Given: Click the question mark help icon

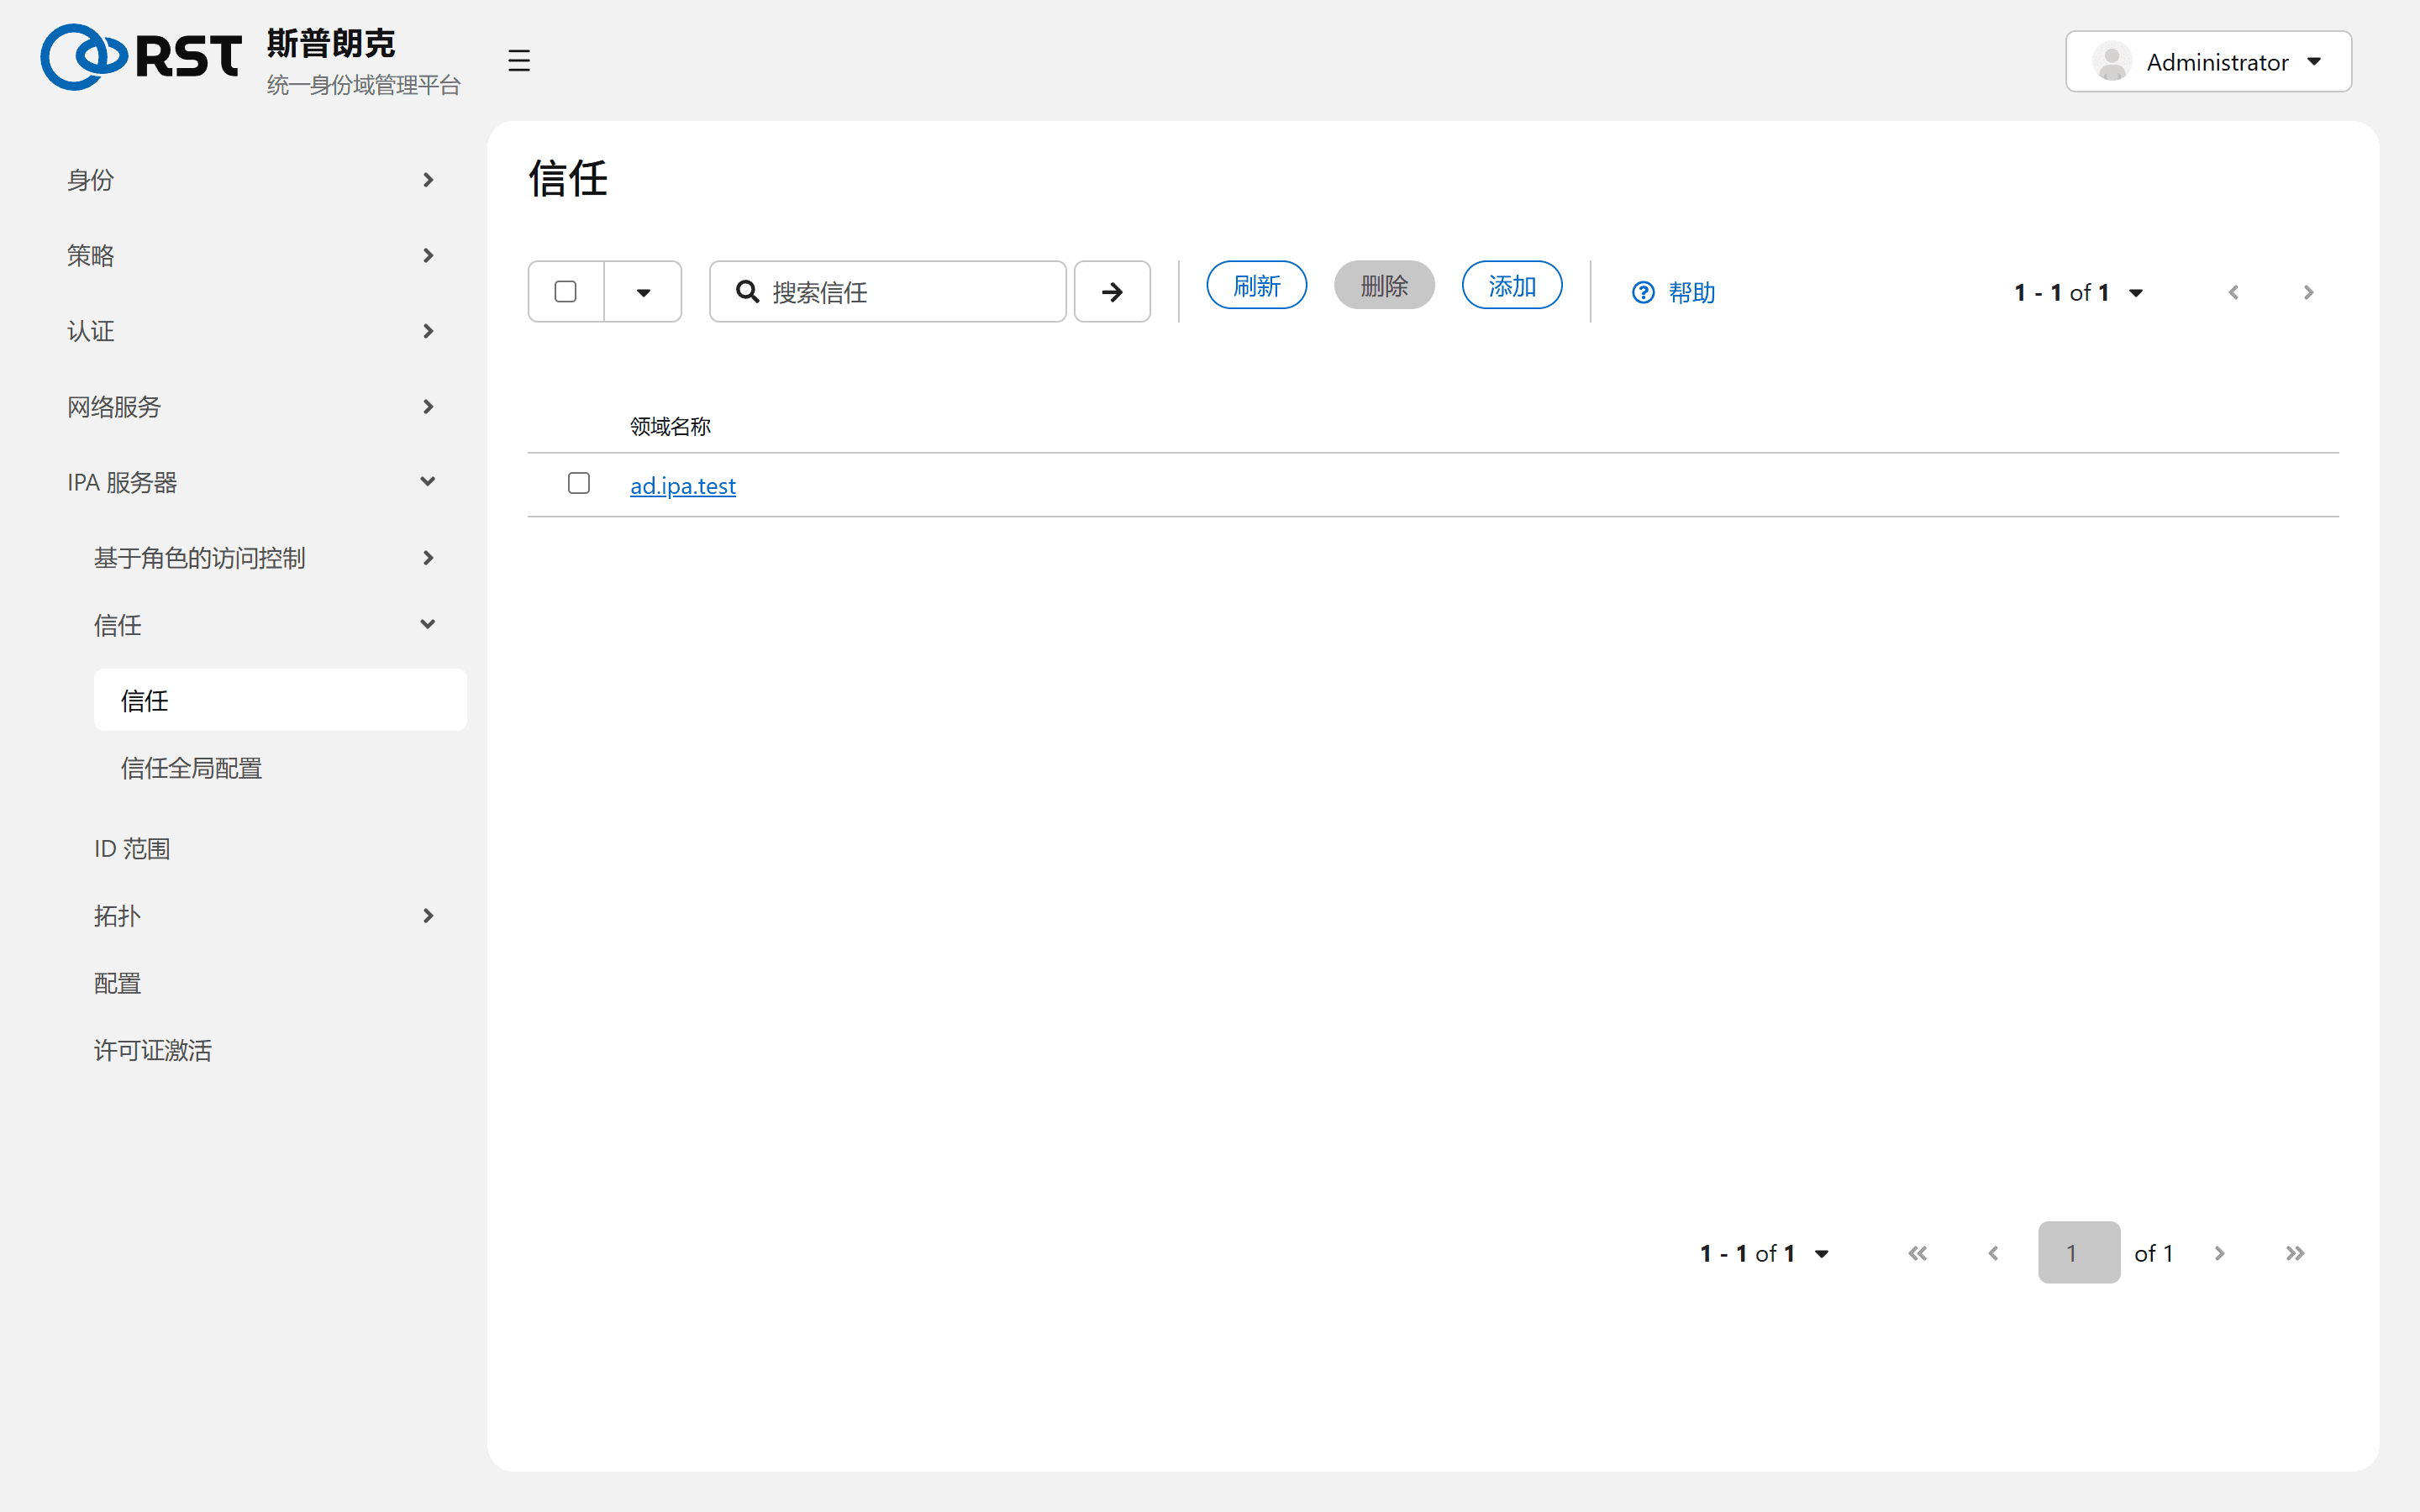Looking at the screenshot, I should (x=1643, y=292).
